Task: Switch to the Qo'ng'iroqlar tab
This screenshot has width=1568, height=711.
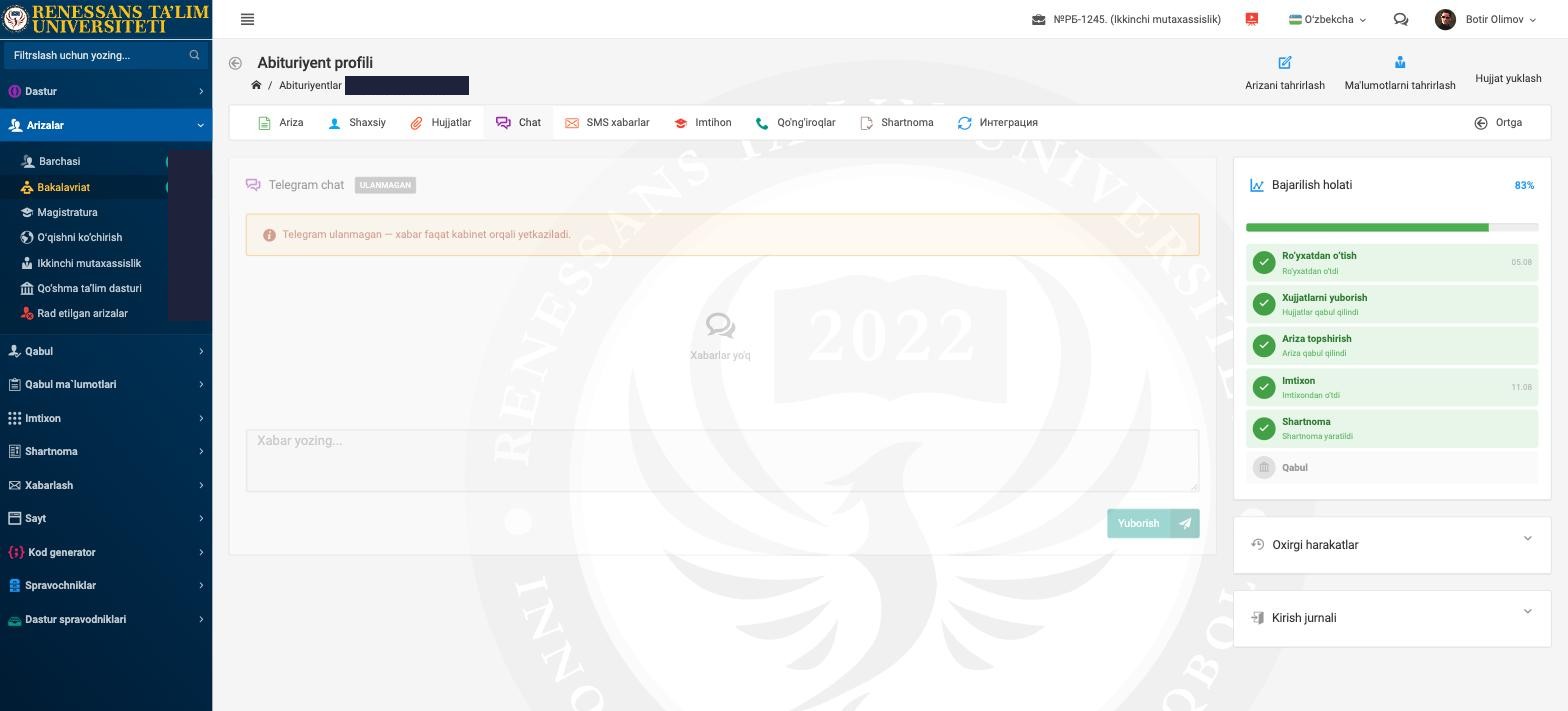Action: [x=796, y=123]
